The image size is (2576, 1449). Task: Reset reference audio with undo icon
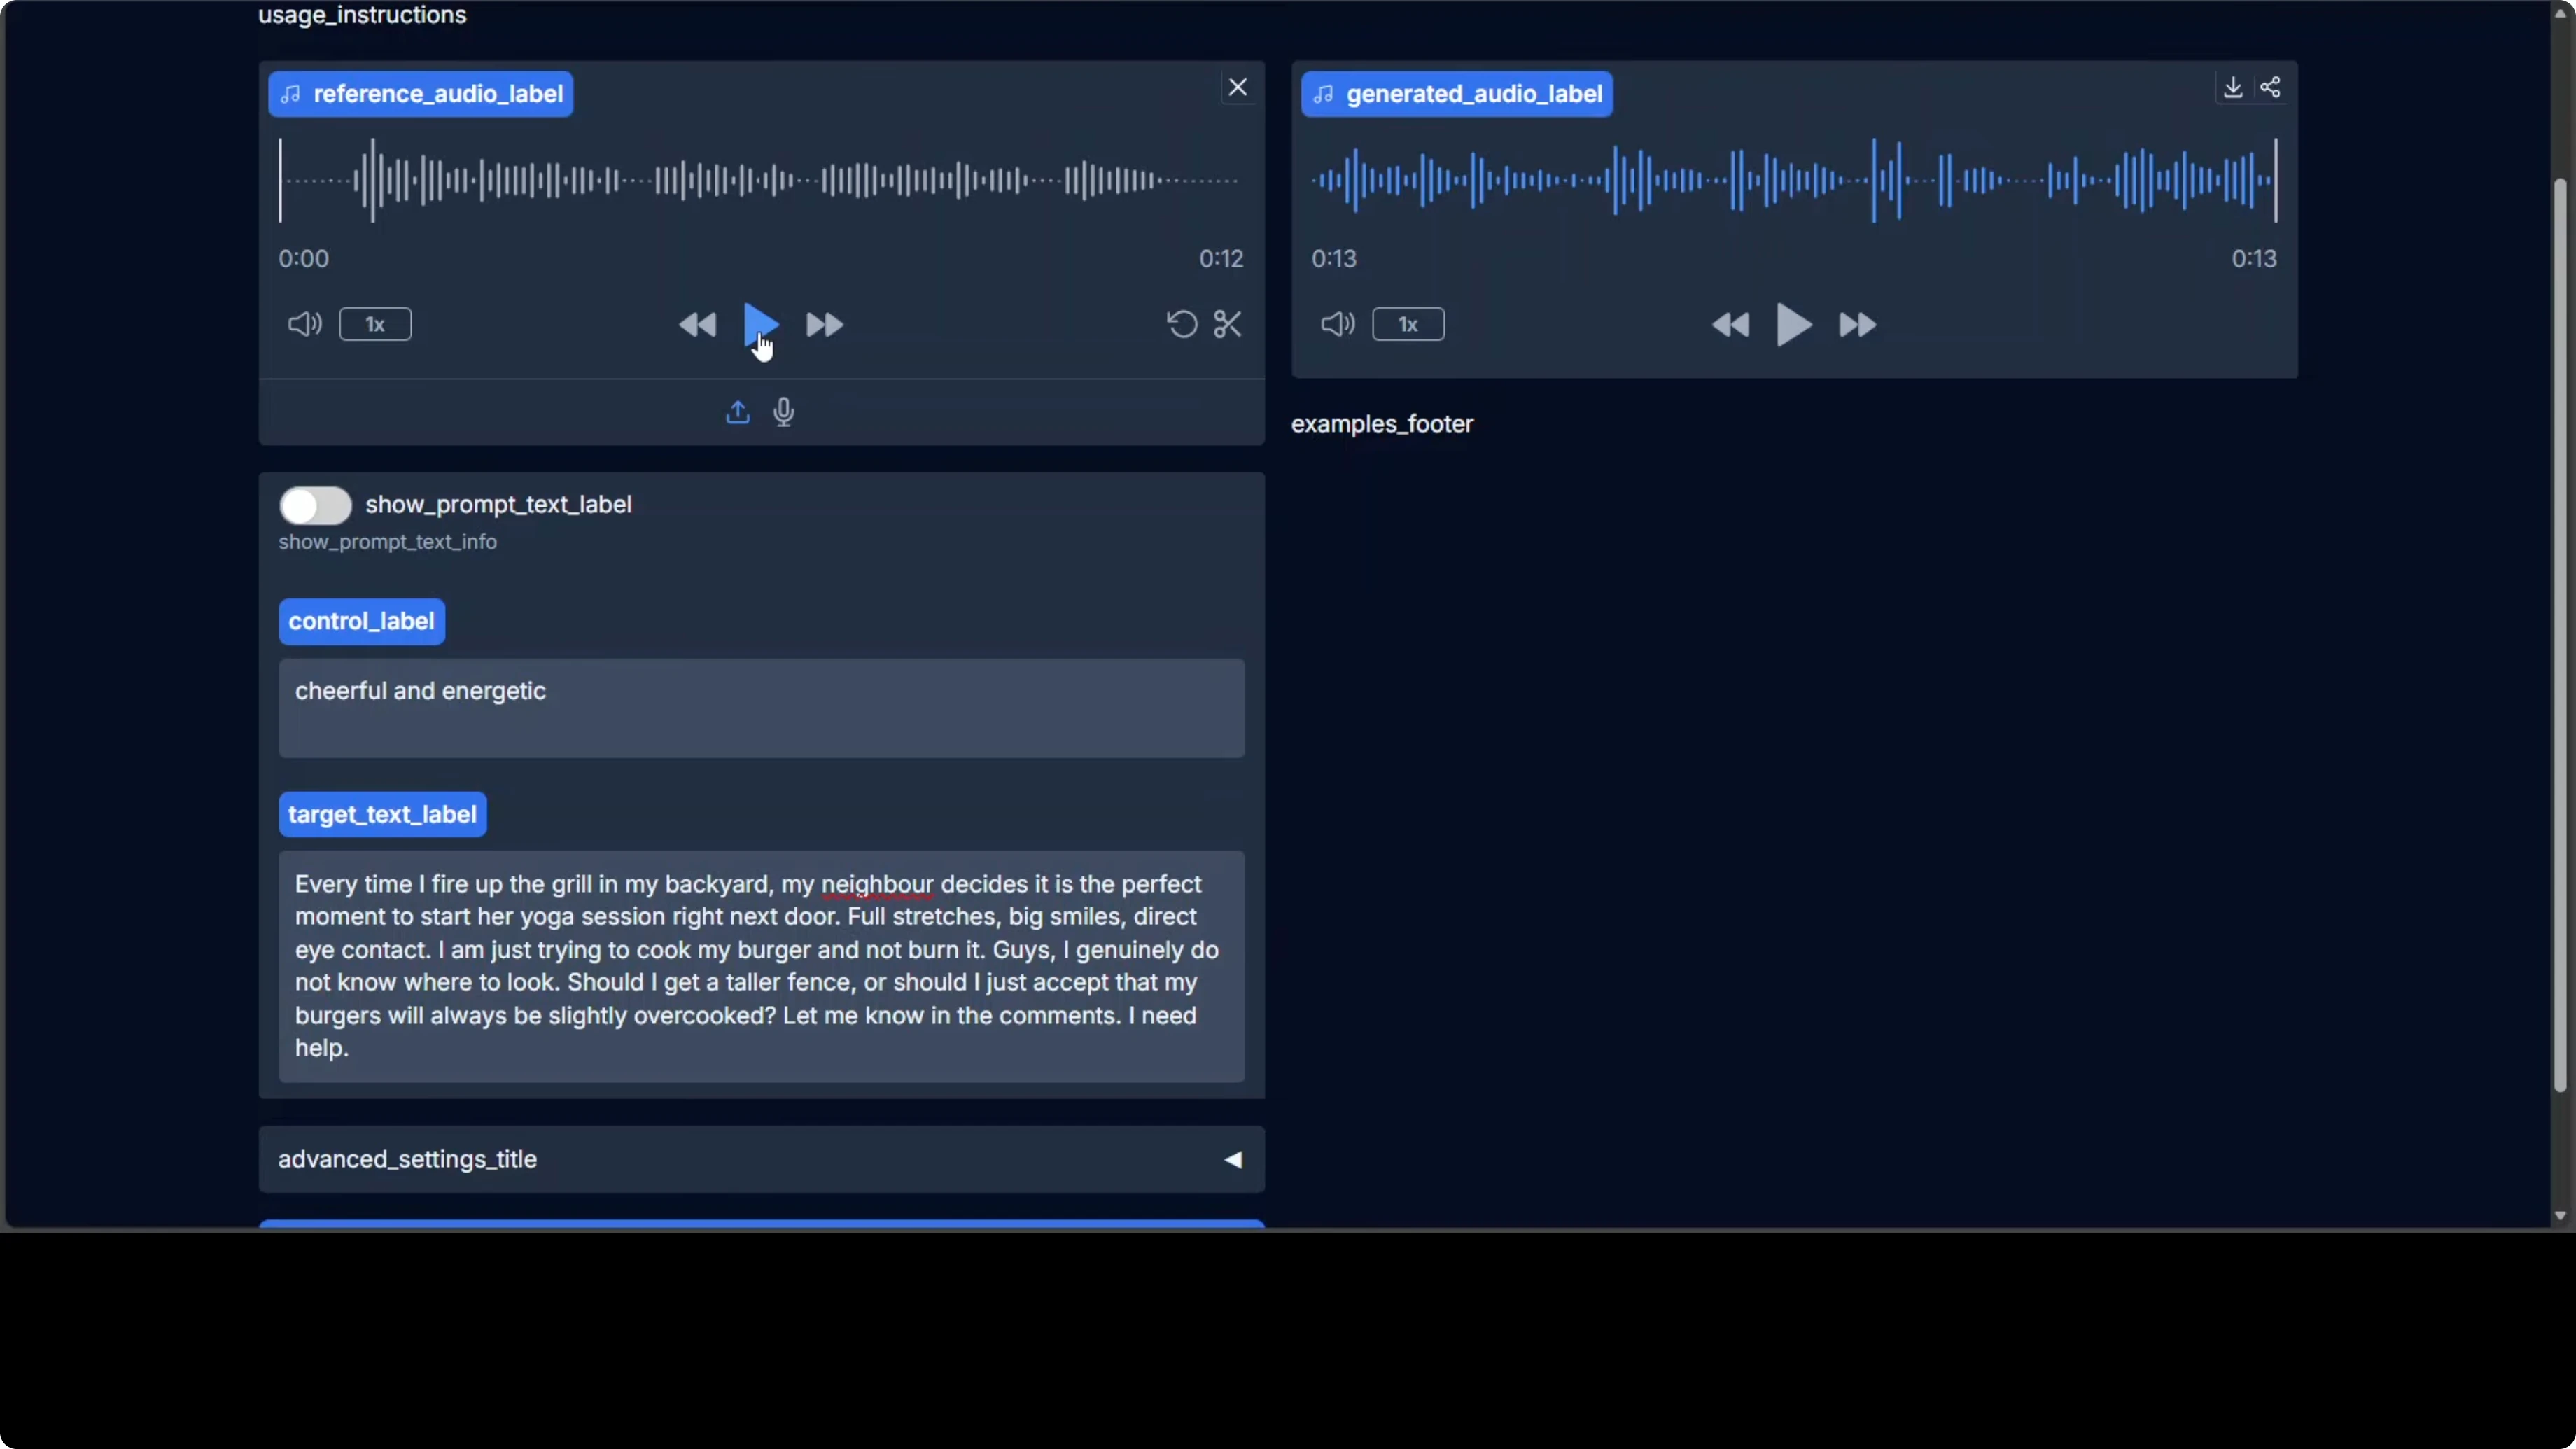click(x=1182, y=324)
